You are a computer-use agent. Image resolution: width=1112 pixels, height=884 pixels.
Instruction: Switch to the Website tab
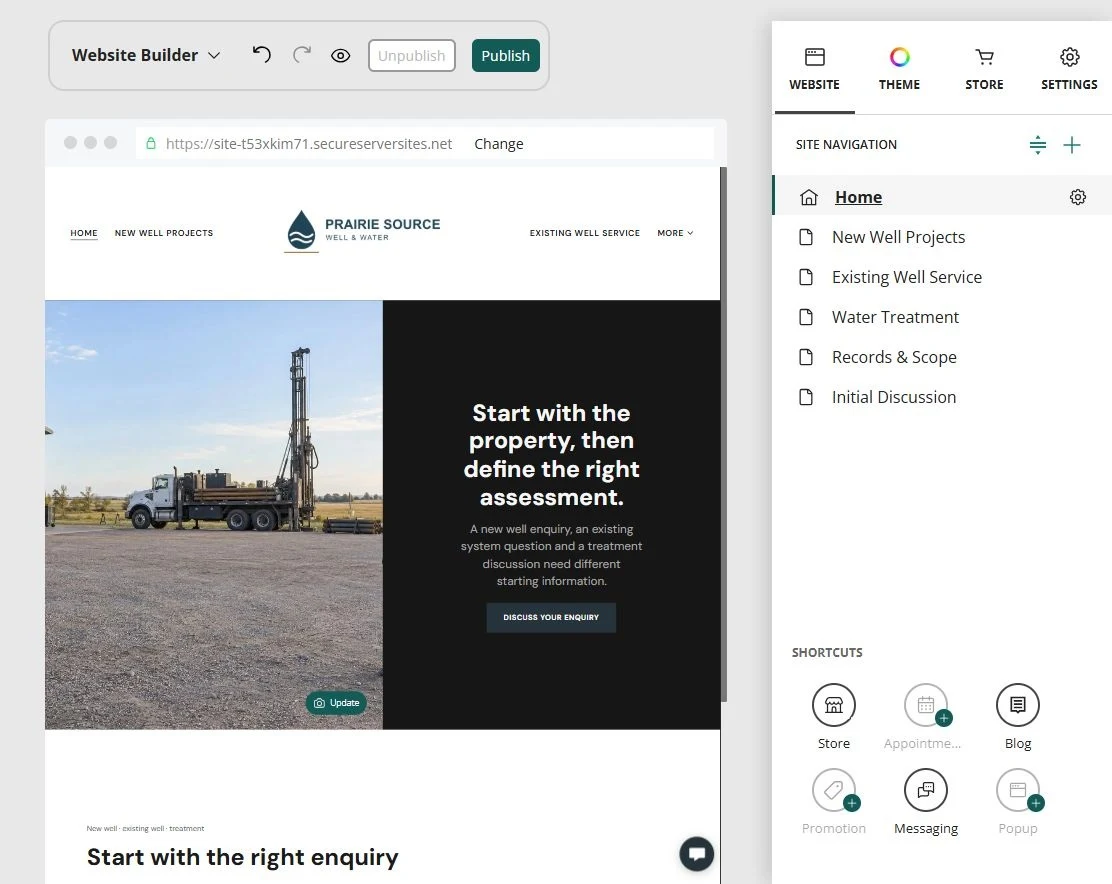[x=814, y=69]
